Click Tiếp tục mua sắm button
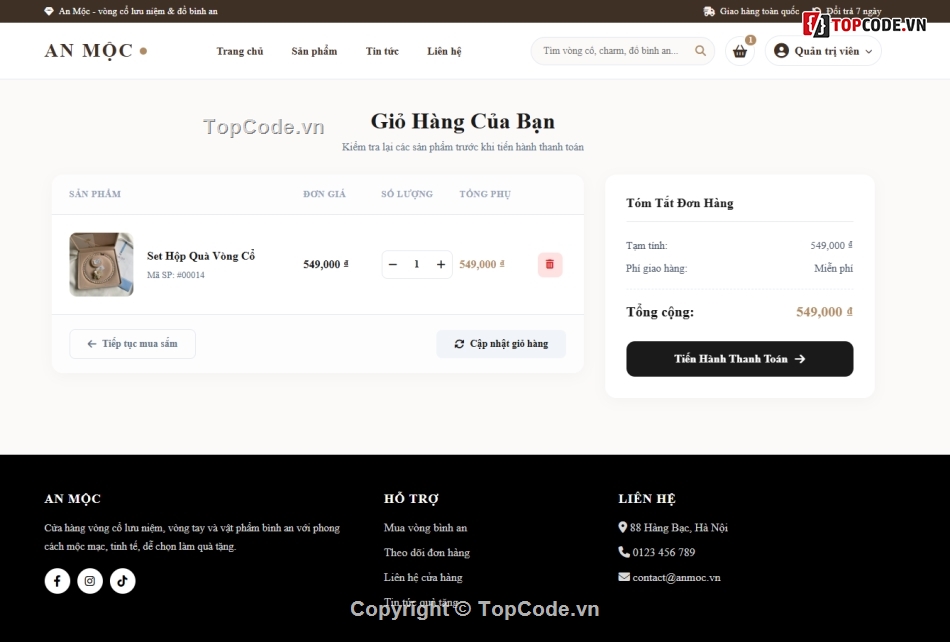This screenshot has width=950, height=642. tap(133, 344)
